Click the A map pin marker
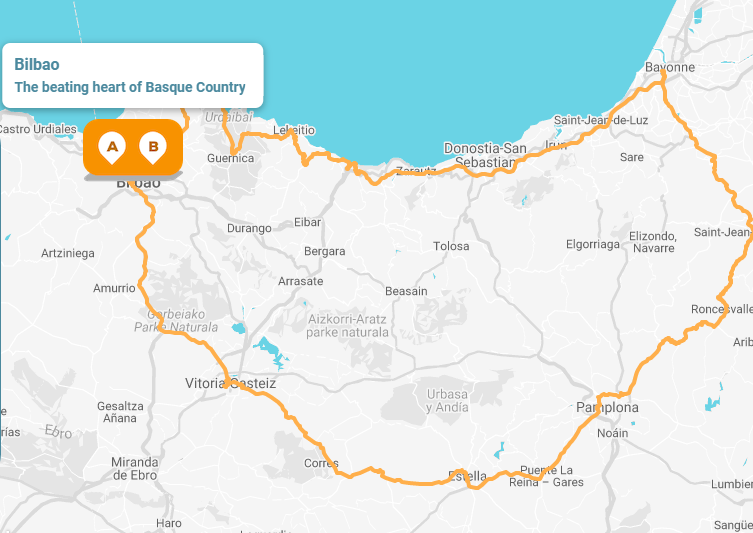 [x=112, y=147]
